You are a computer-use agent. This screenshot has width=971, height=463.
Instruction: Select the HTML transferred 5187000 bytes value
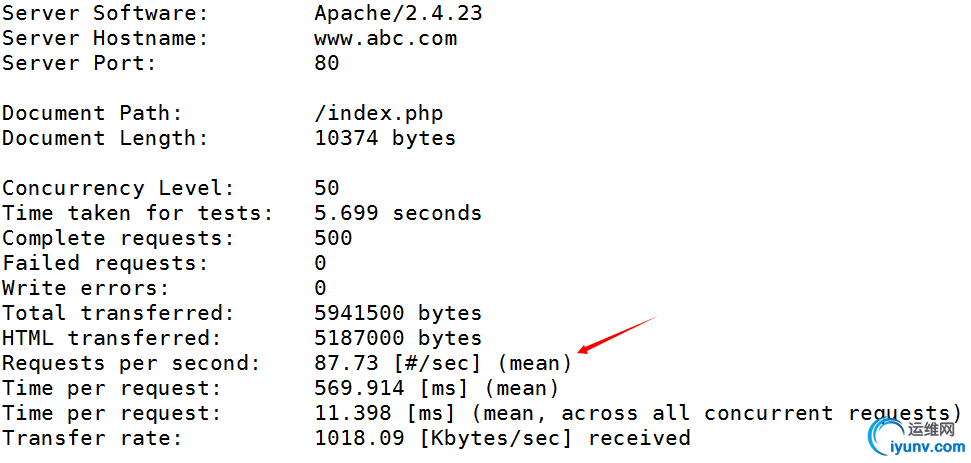(398, 339)
